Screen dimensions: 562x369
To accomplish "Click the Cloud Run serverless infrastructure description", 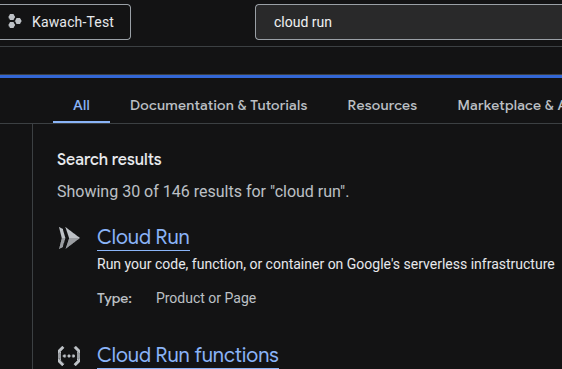I will 326,264.
